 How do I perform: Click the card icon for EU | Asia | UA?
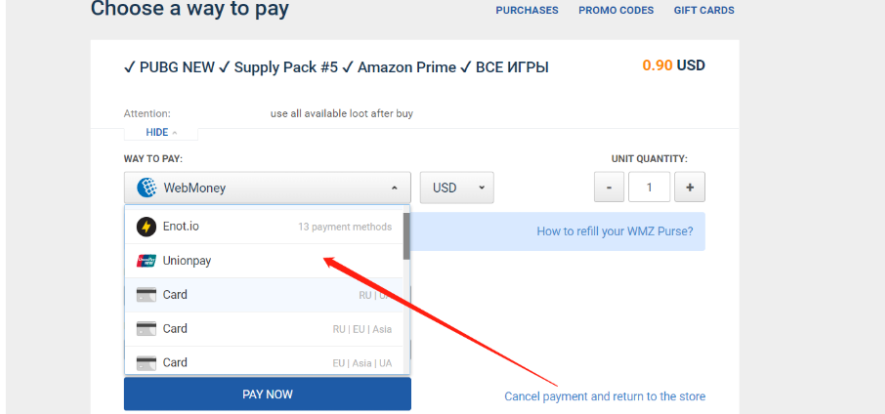click(x=146, y=363)
